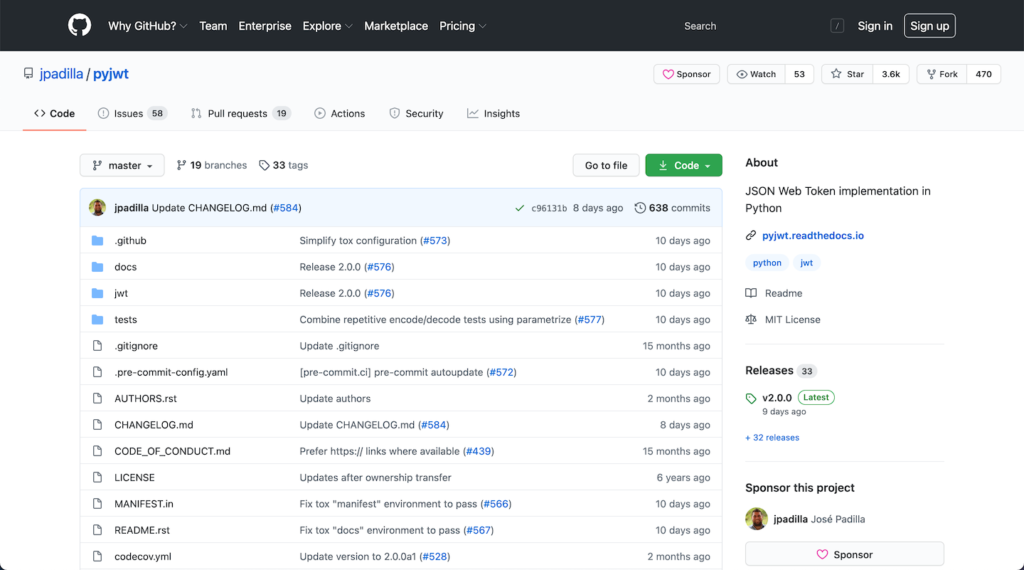Open the commit history clock icon
This screenshot has height=570, width=1024.
coord(640,208)
